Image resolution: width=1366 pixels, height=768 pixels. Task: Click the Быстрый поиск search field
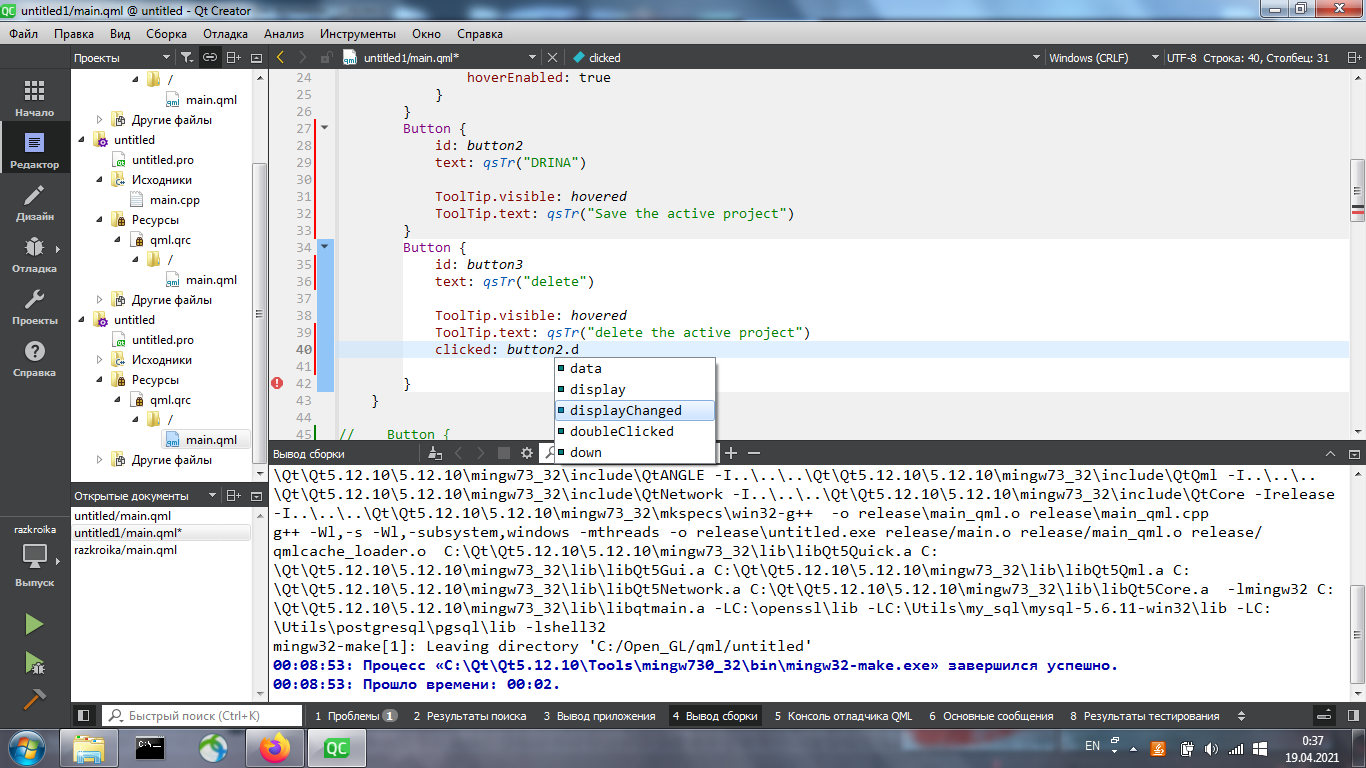[x=205, y=716]
